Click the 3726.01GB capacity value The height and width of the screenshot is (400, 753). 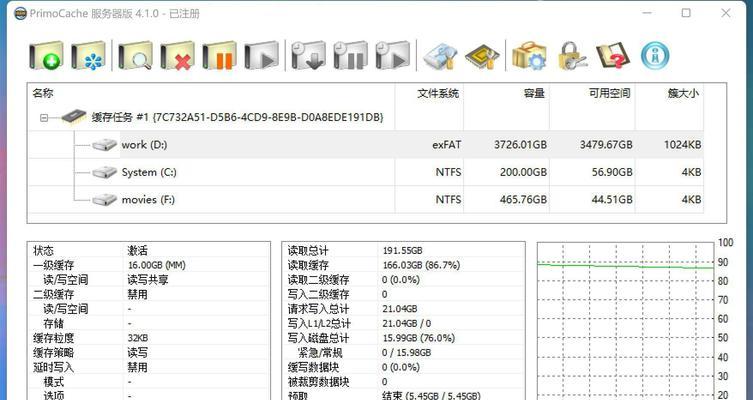[x=520, y=145]
